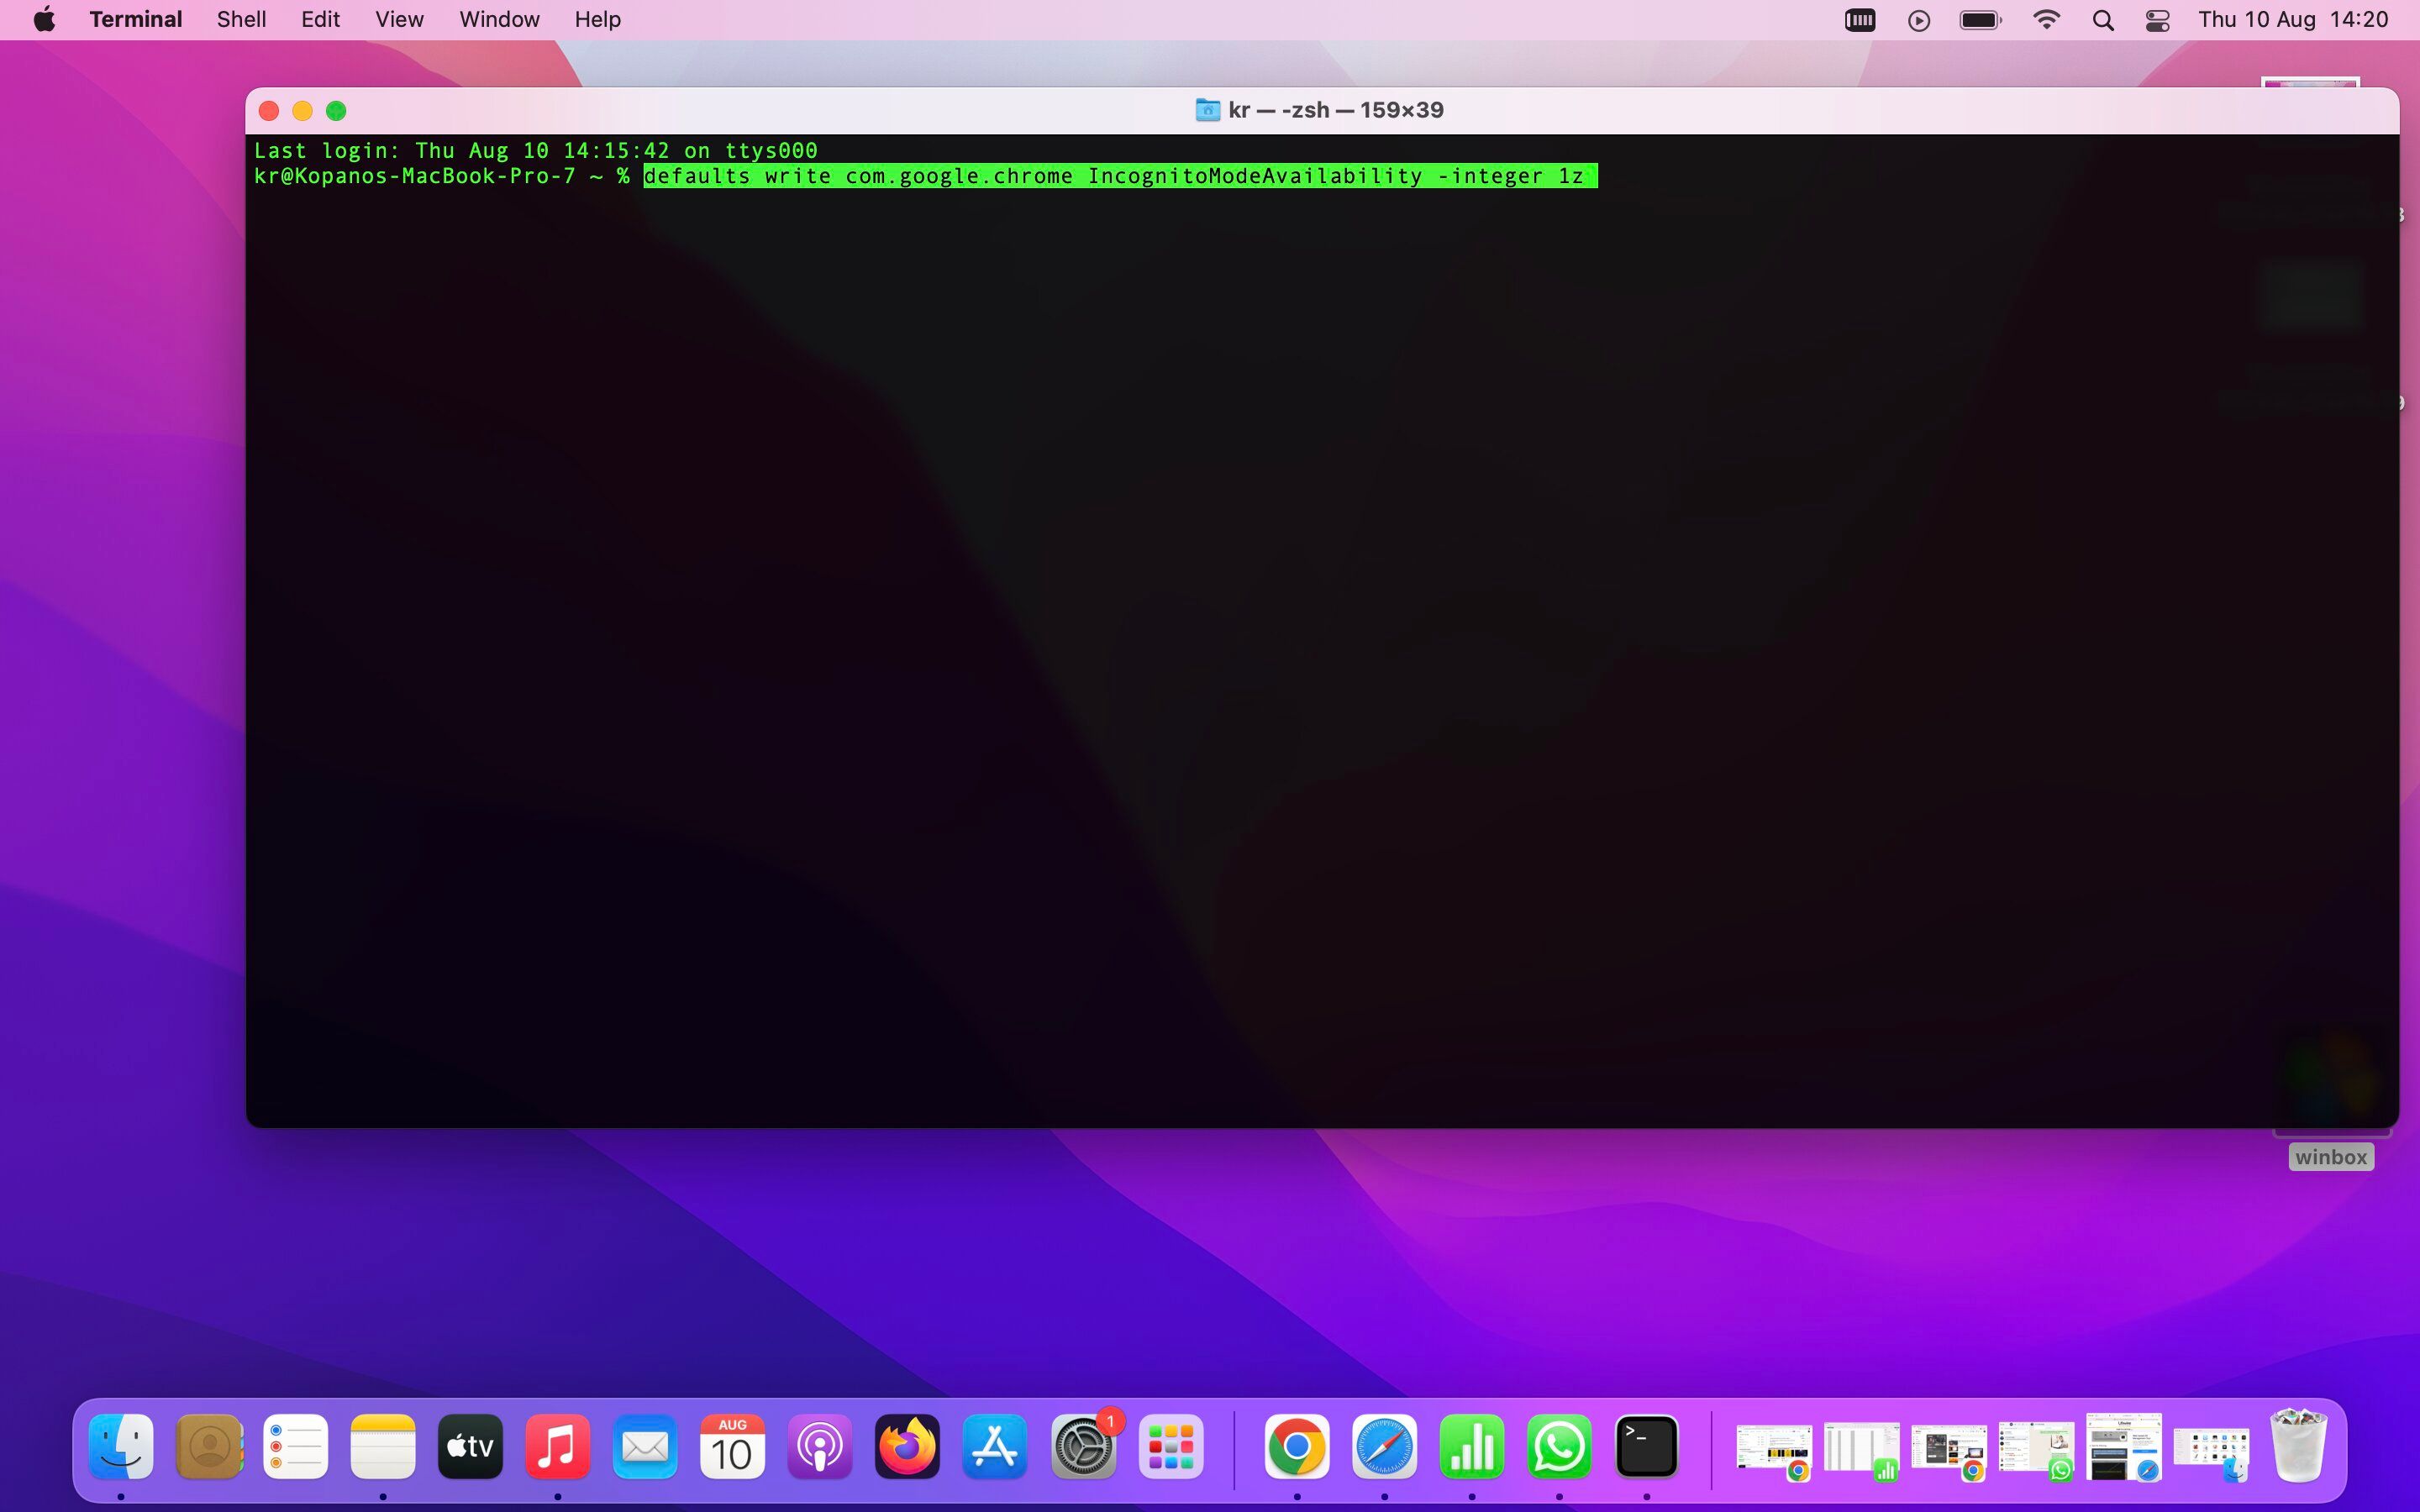Open the Window menu

coord(498,19)
